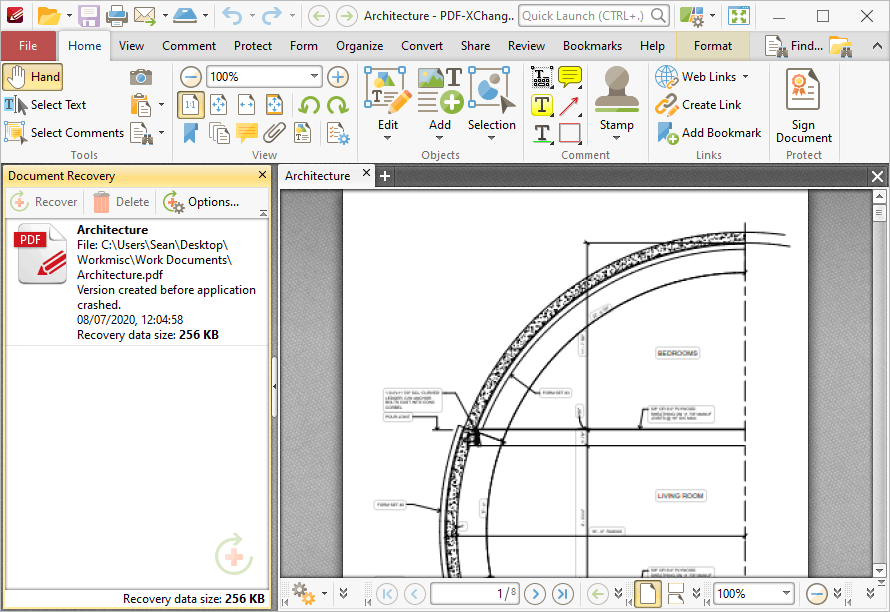Viewport: 890px width, 612px height.
Task: Toggle the Hand tool
Action: (32, 77)
